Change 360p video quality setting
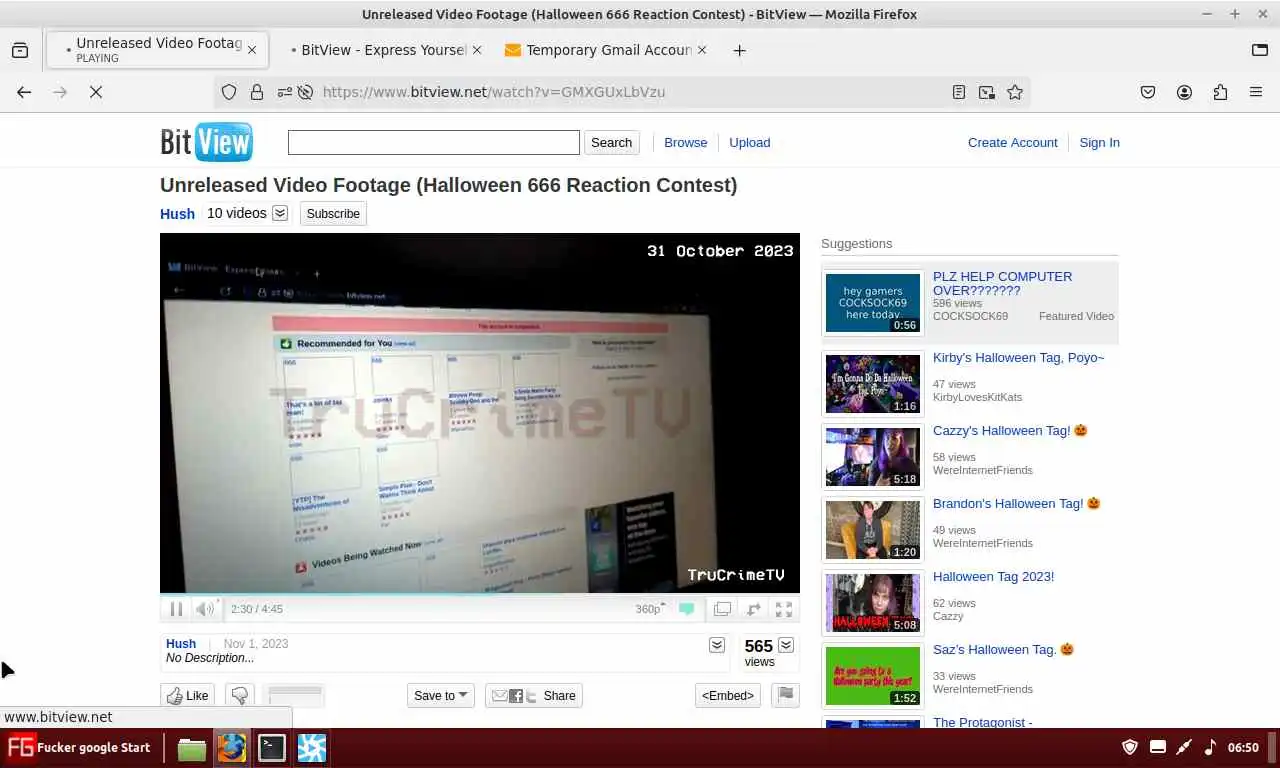Image resolution: width=1280 pixels, height=768 pixels. 650,609
